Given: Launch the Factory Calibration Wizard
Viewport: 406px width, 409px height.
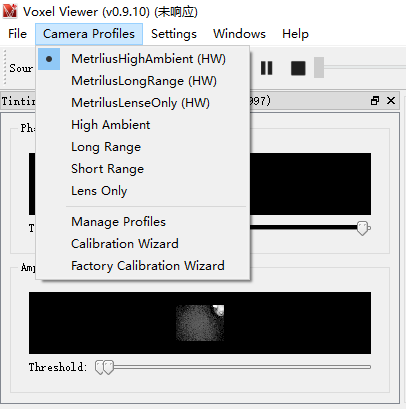Looking at the screenshot, I should (143, 266).
